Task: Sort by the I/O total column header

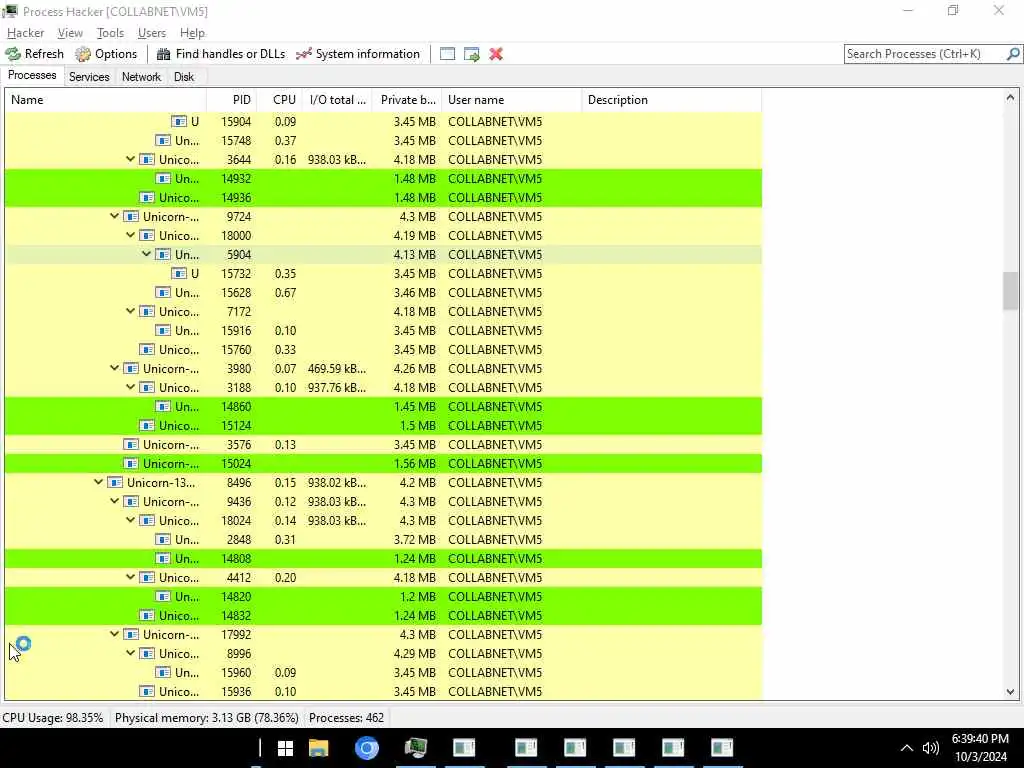Action: pos(337,100)
